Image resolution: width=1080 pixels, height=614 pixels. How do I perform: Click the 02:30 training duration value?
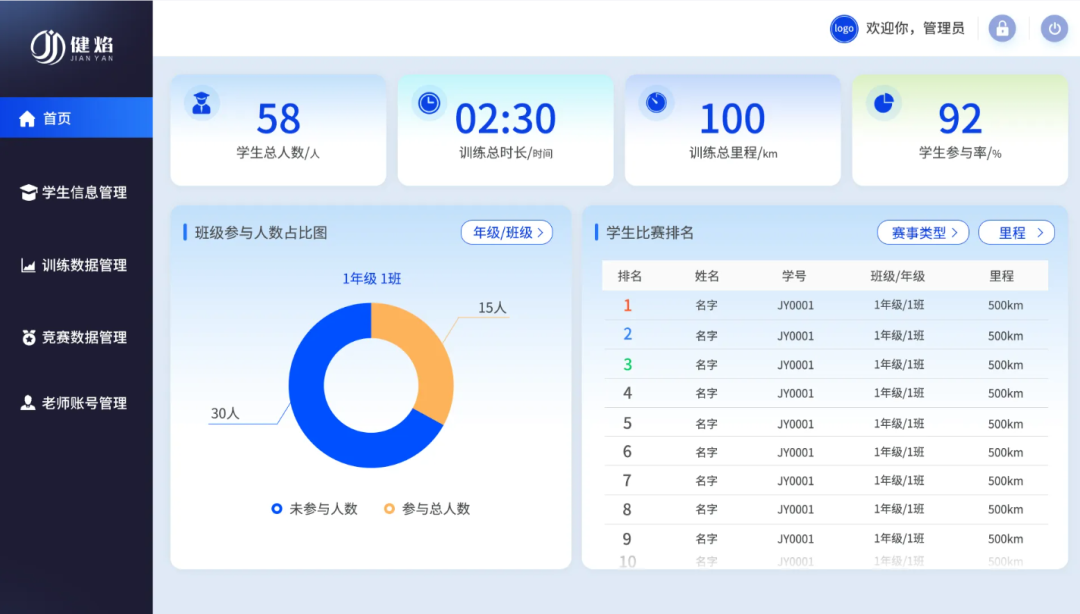pyautogui.click(x=506, y=119)
